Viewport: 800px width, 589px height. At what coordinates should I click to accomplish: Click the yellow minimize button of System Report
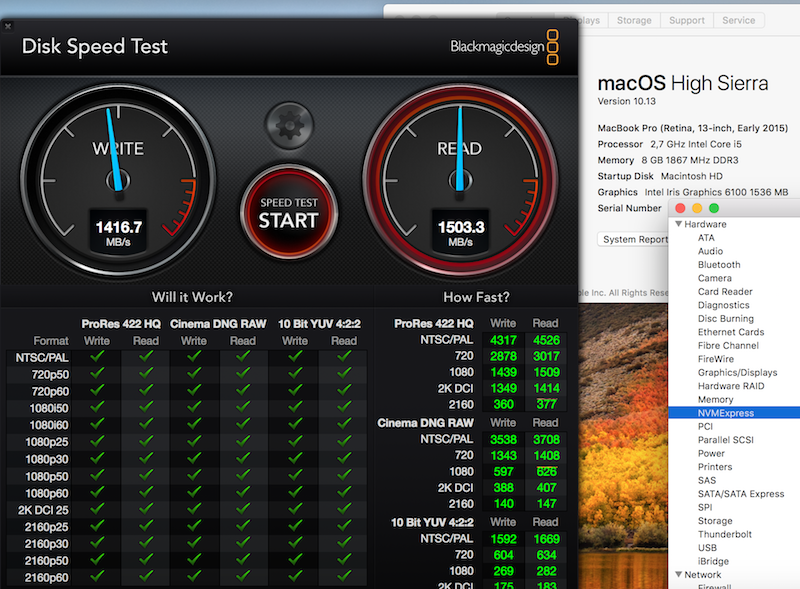click(697, 208)
